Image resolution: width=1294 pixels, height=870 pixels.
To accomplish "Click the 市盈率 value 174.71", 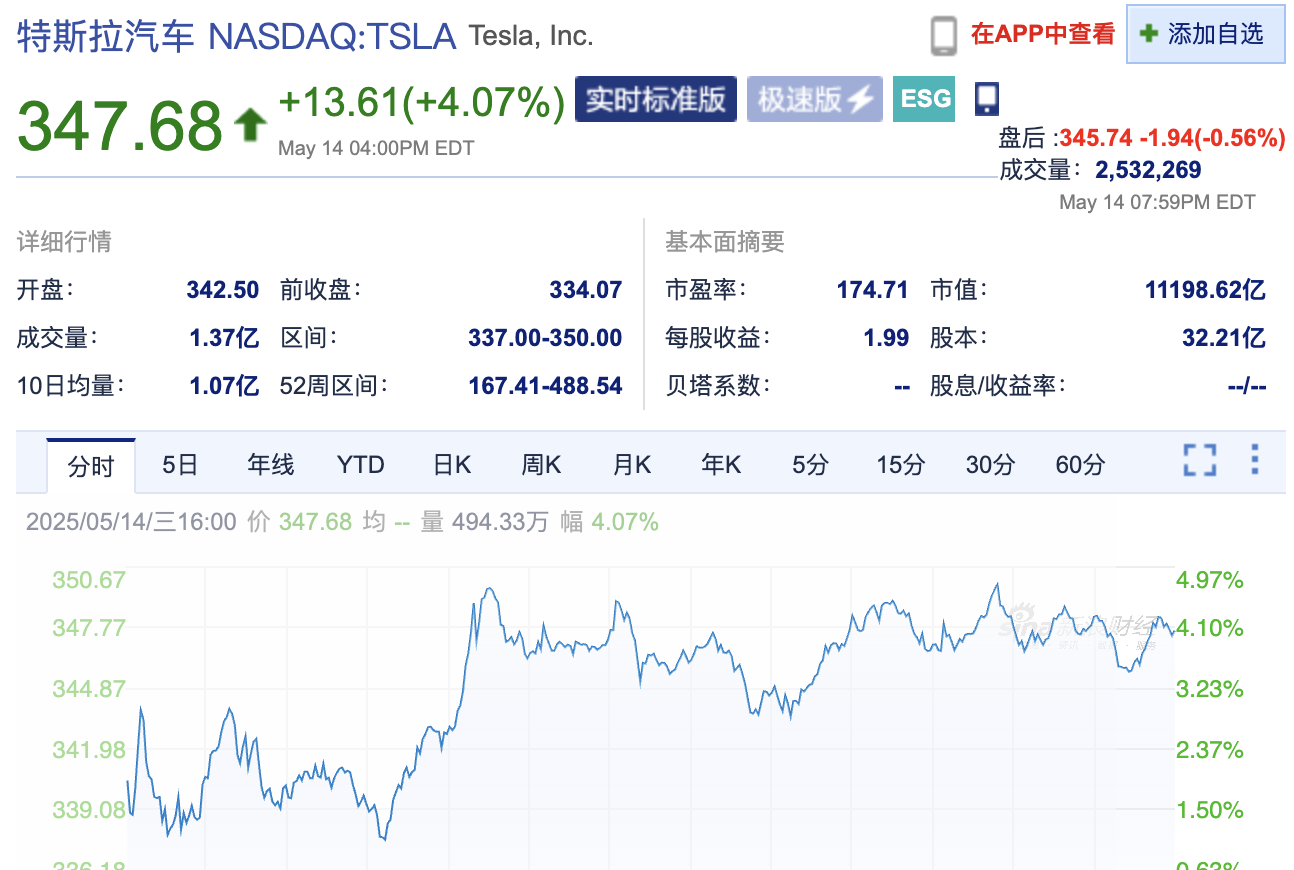I will (872, 290).
